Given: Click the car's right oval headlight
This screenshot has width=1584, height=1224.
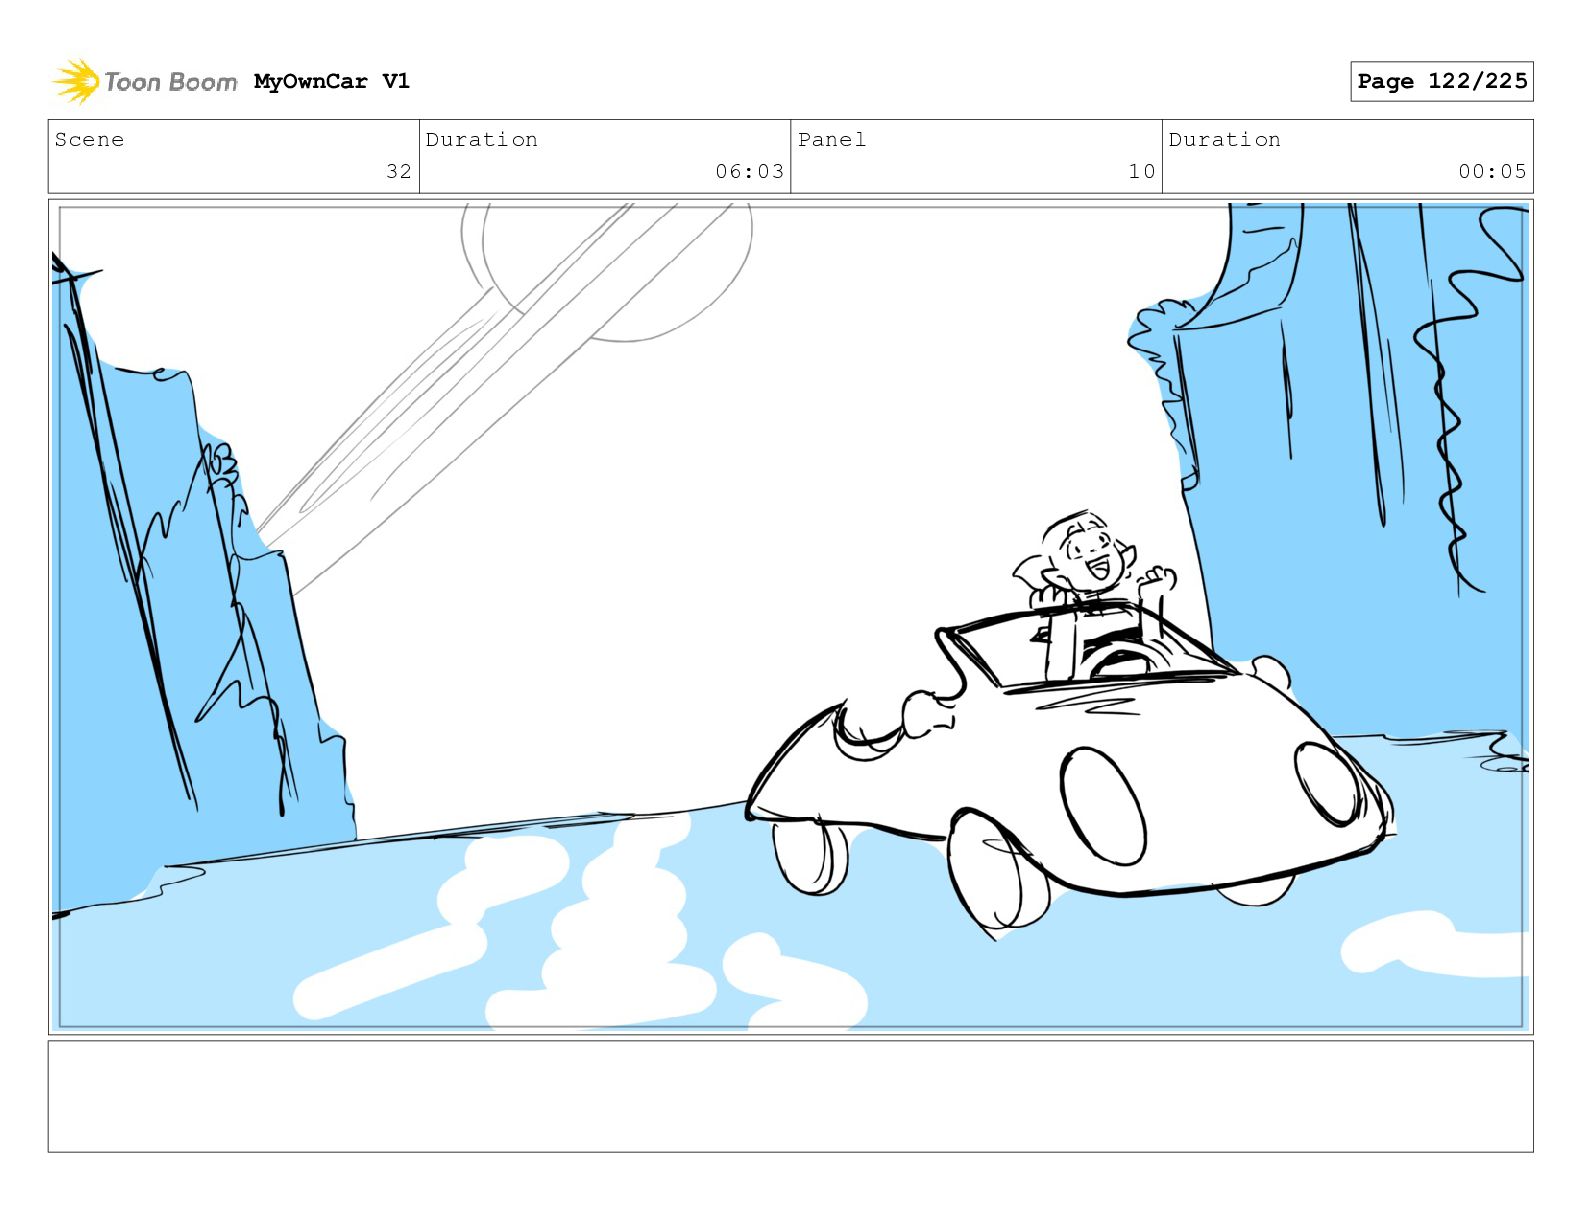Looking at the screenshot, I should (x=1327, y=784).
